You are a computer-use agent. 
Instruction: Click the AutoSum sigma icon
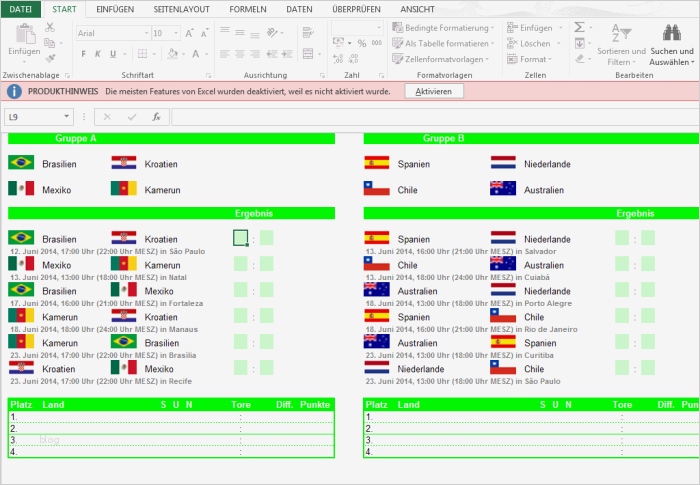(x=579, y=27)
